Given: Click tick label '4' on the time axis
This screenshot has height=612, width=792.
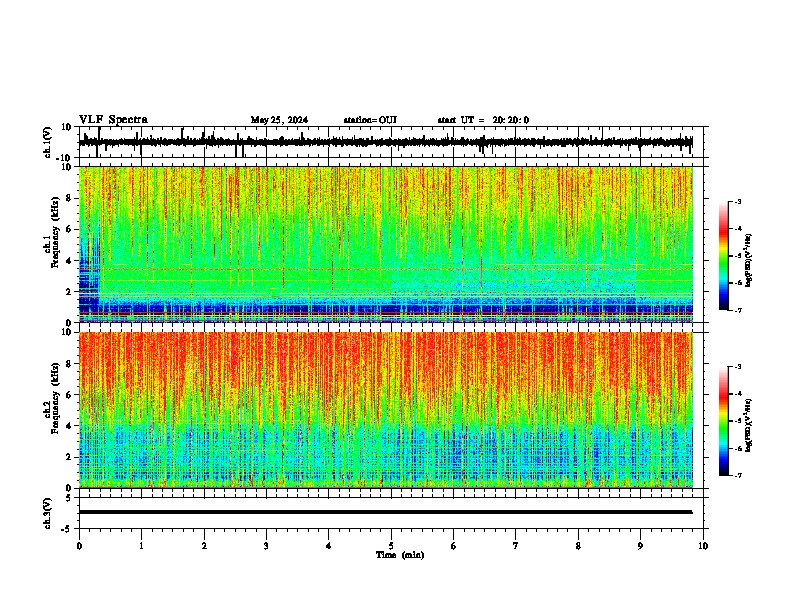Looking at the screenshot, I should [328, 546].
